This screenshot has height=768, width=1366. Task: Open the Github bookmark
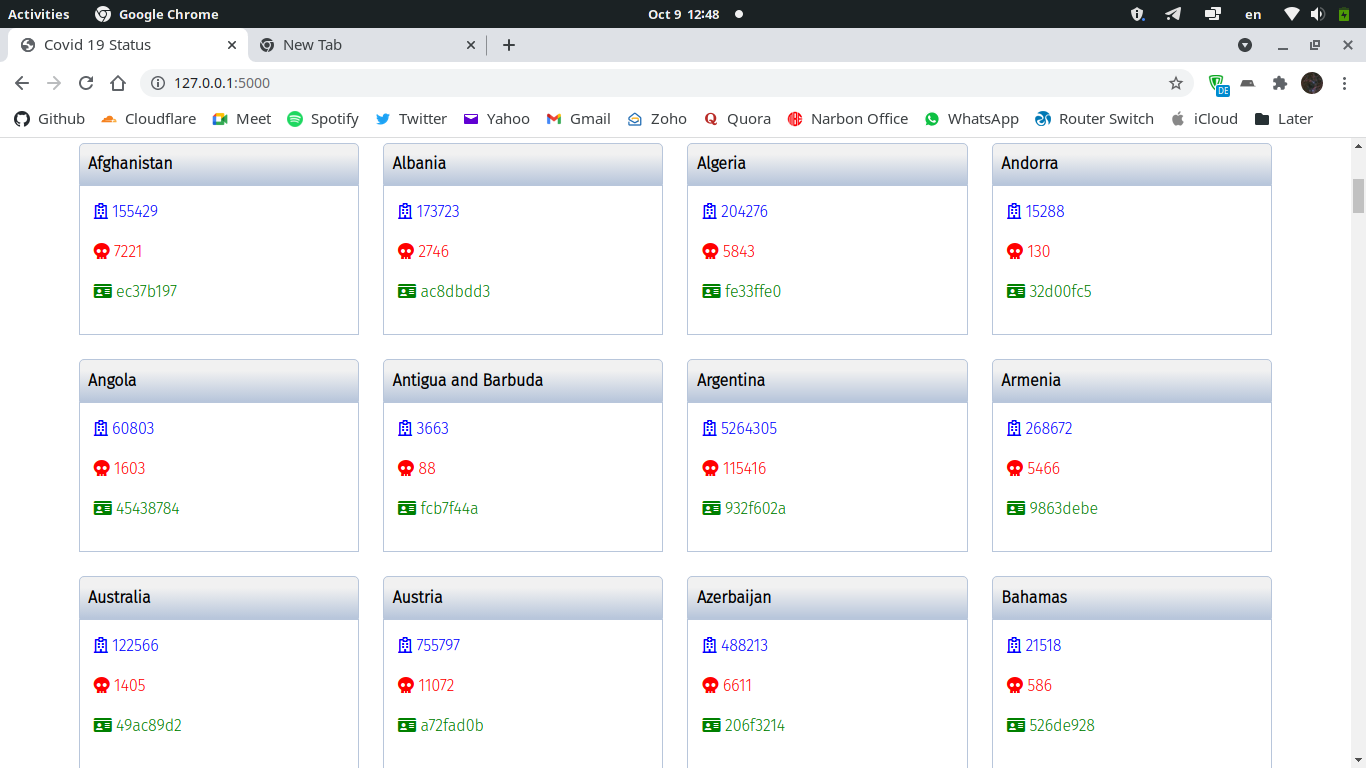pos(50,118)
